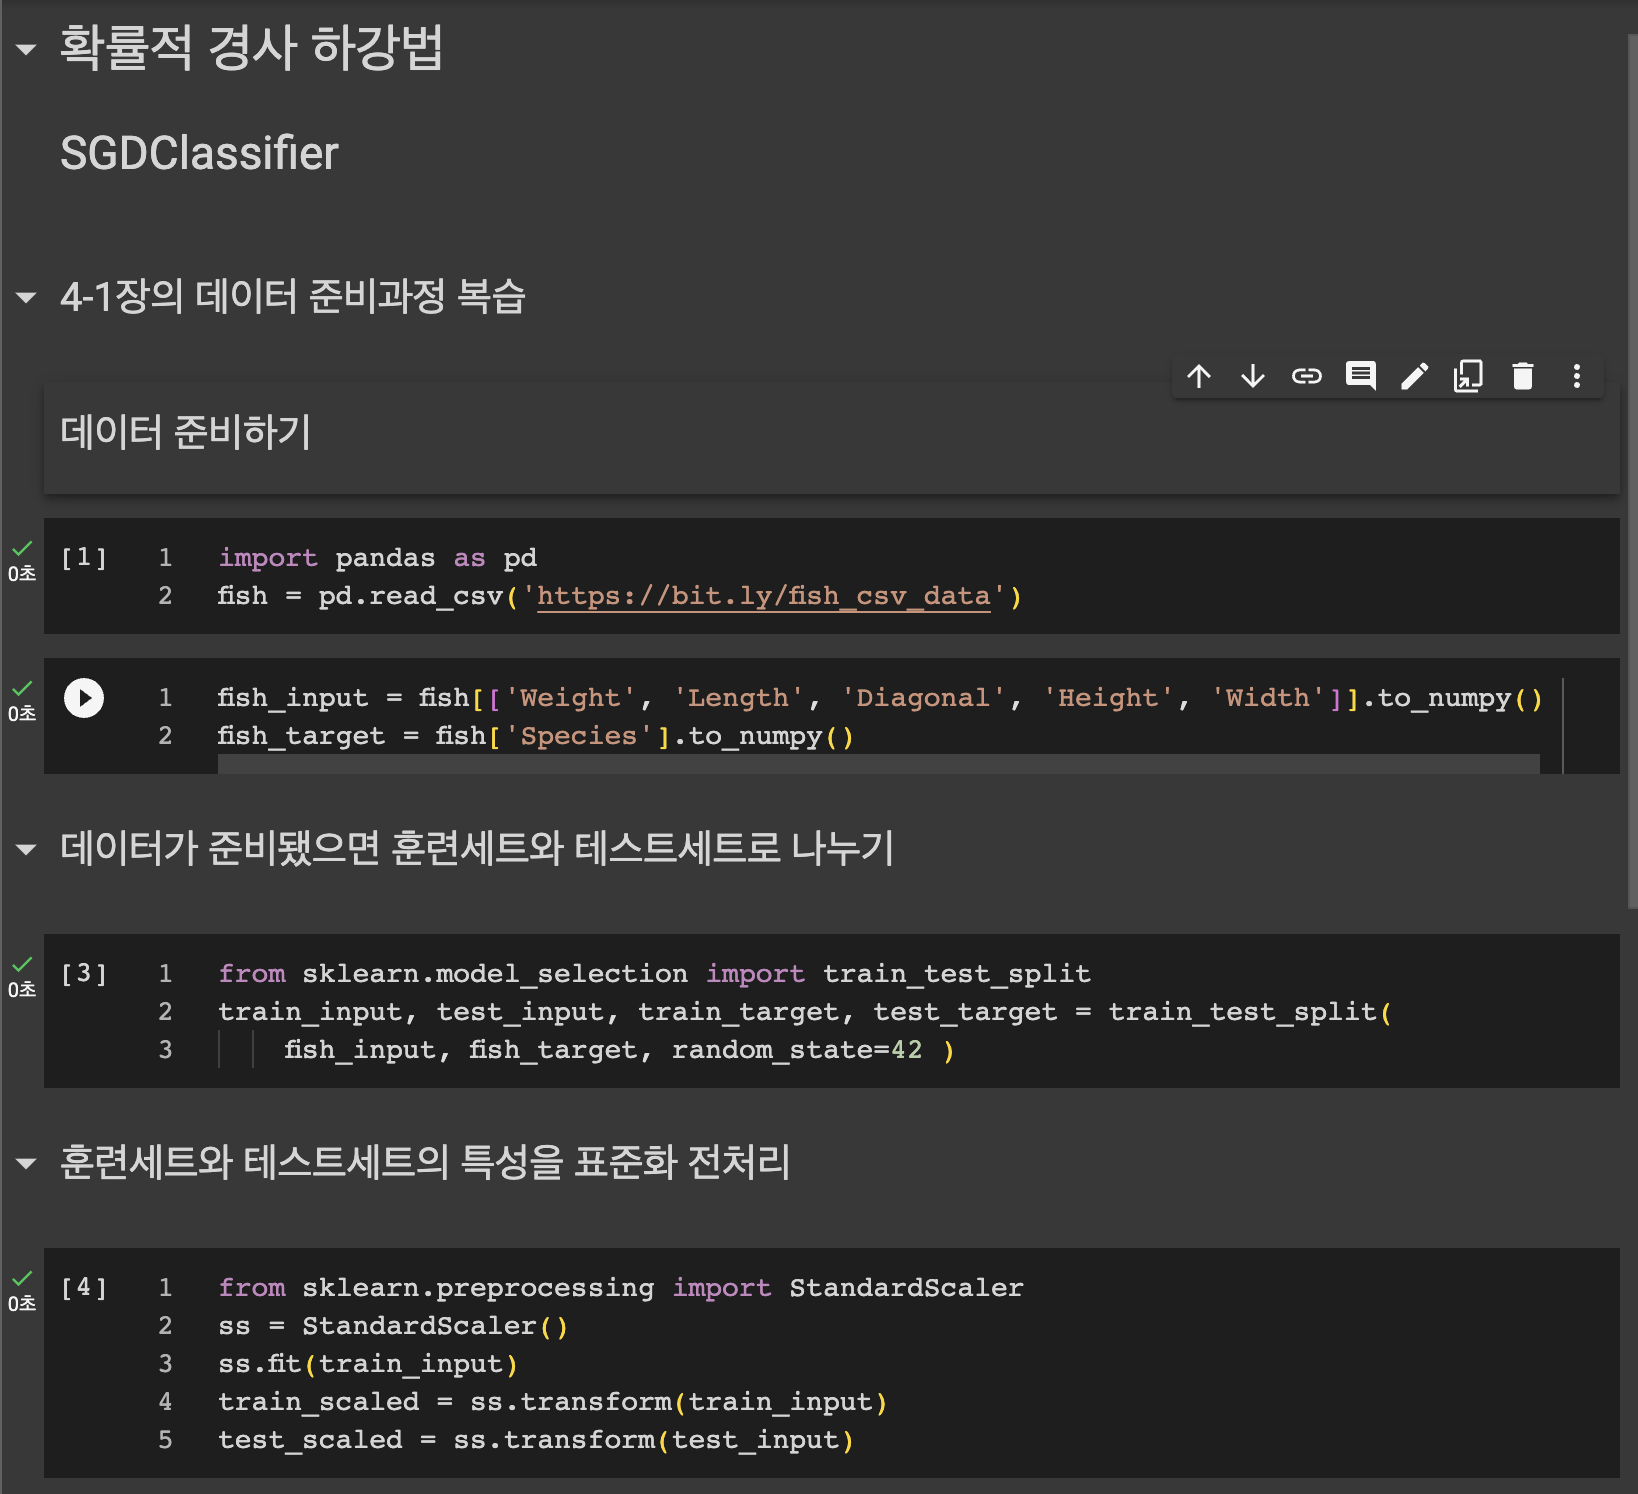
Task: Collapse the 확률적 경사 하강법 section
Action: [x=26, y=48]
